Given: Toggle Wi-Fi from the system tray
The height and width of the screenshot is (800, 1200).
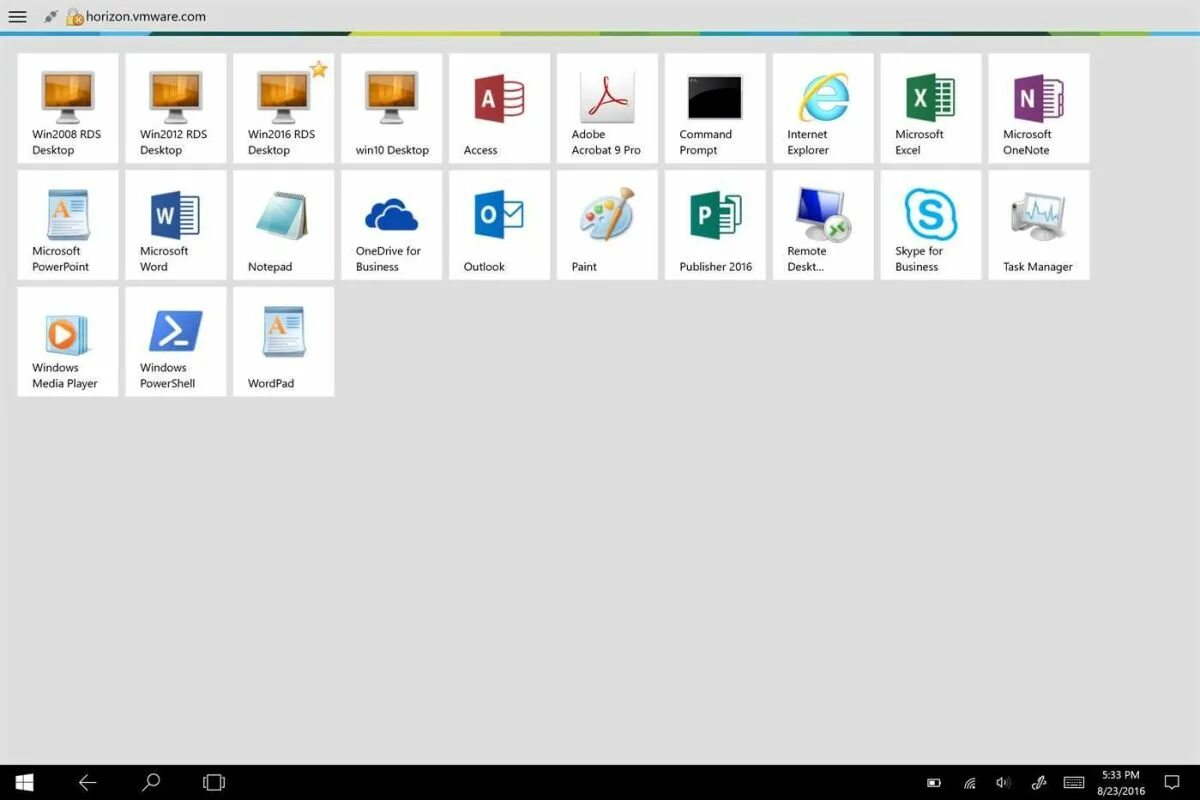Looking at the screenshot, I should tap(969, 782).
